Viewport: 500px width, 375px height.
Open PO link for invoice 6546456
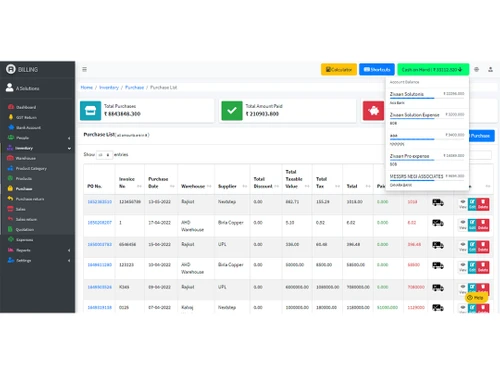[99, 244]
